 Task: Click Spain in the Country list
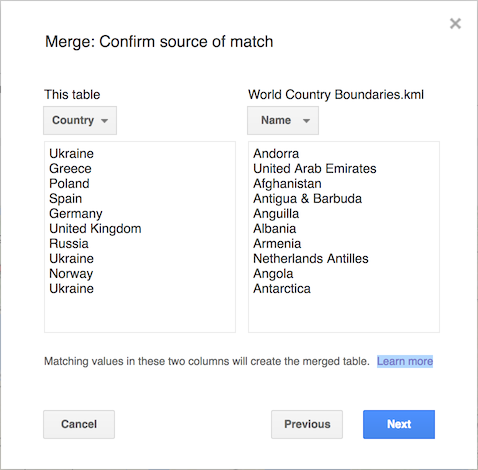point(66,199)
